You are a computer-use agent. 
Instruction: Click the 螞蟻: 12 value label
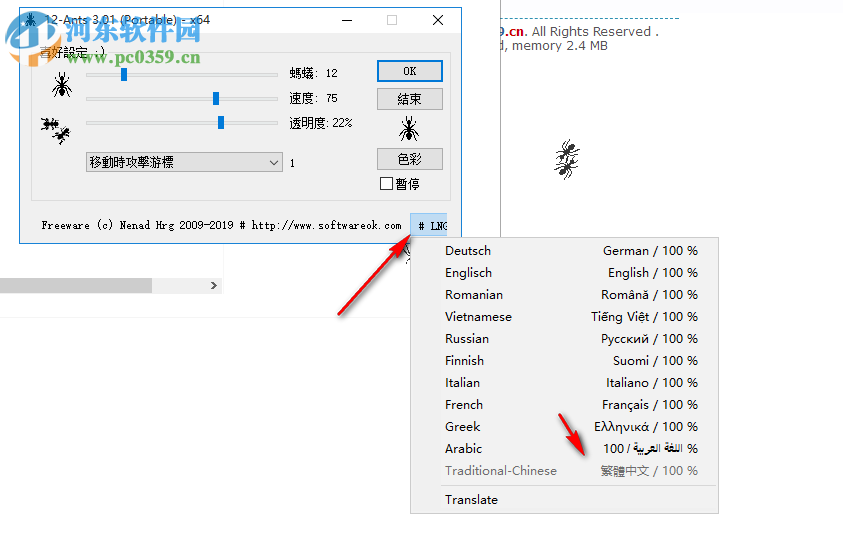coord(313,73)
